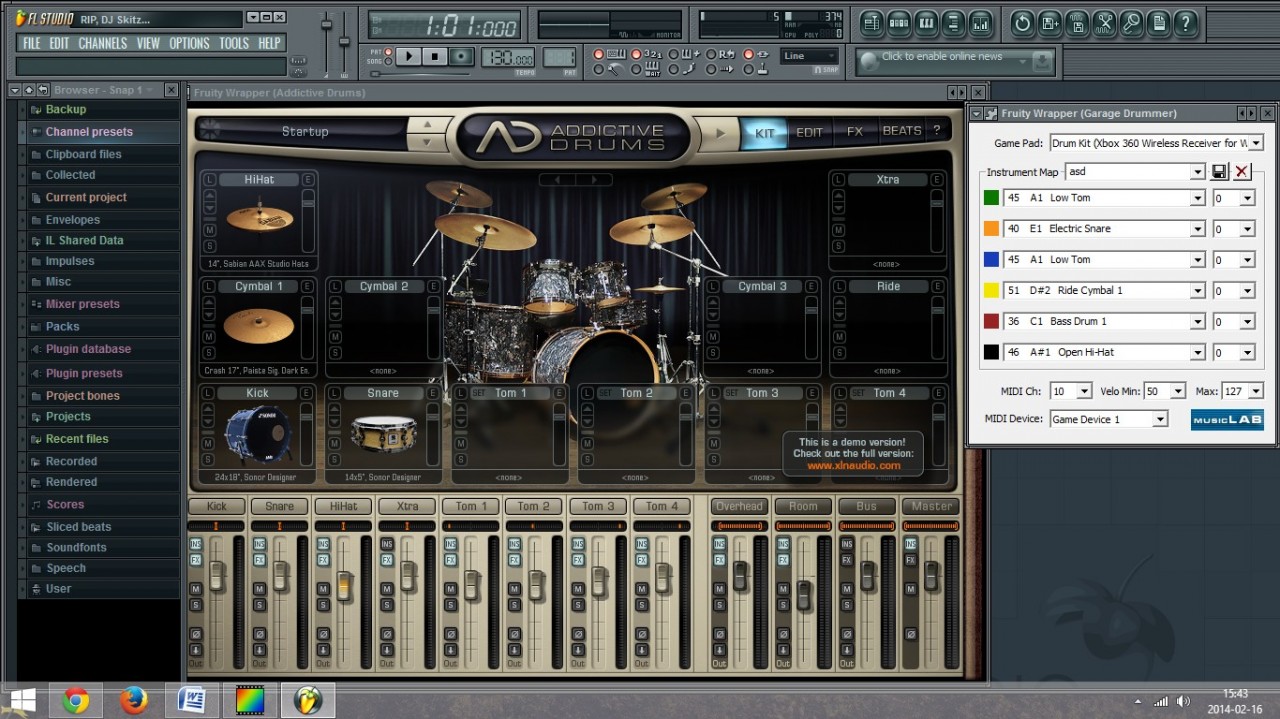Open the FILE menu
This screenshot has height=719, width=1280.
[32, 43]
